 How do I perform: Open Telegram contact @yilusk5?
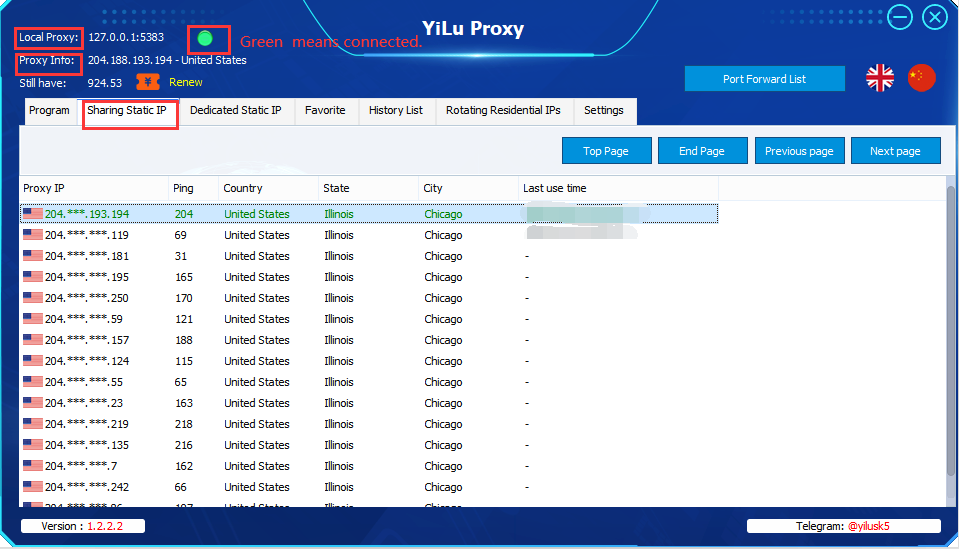(868, 526)
